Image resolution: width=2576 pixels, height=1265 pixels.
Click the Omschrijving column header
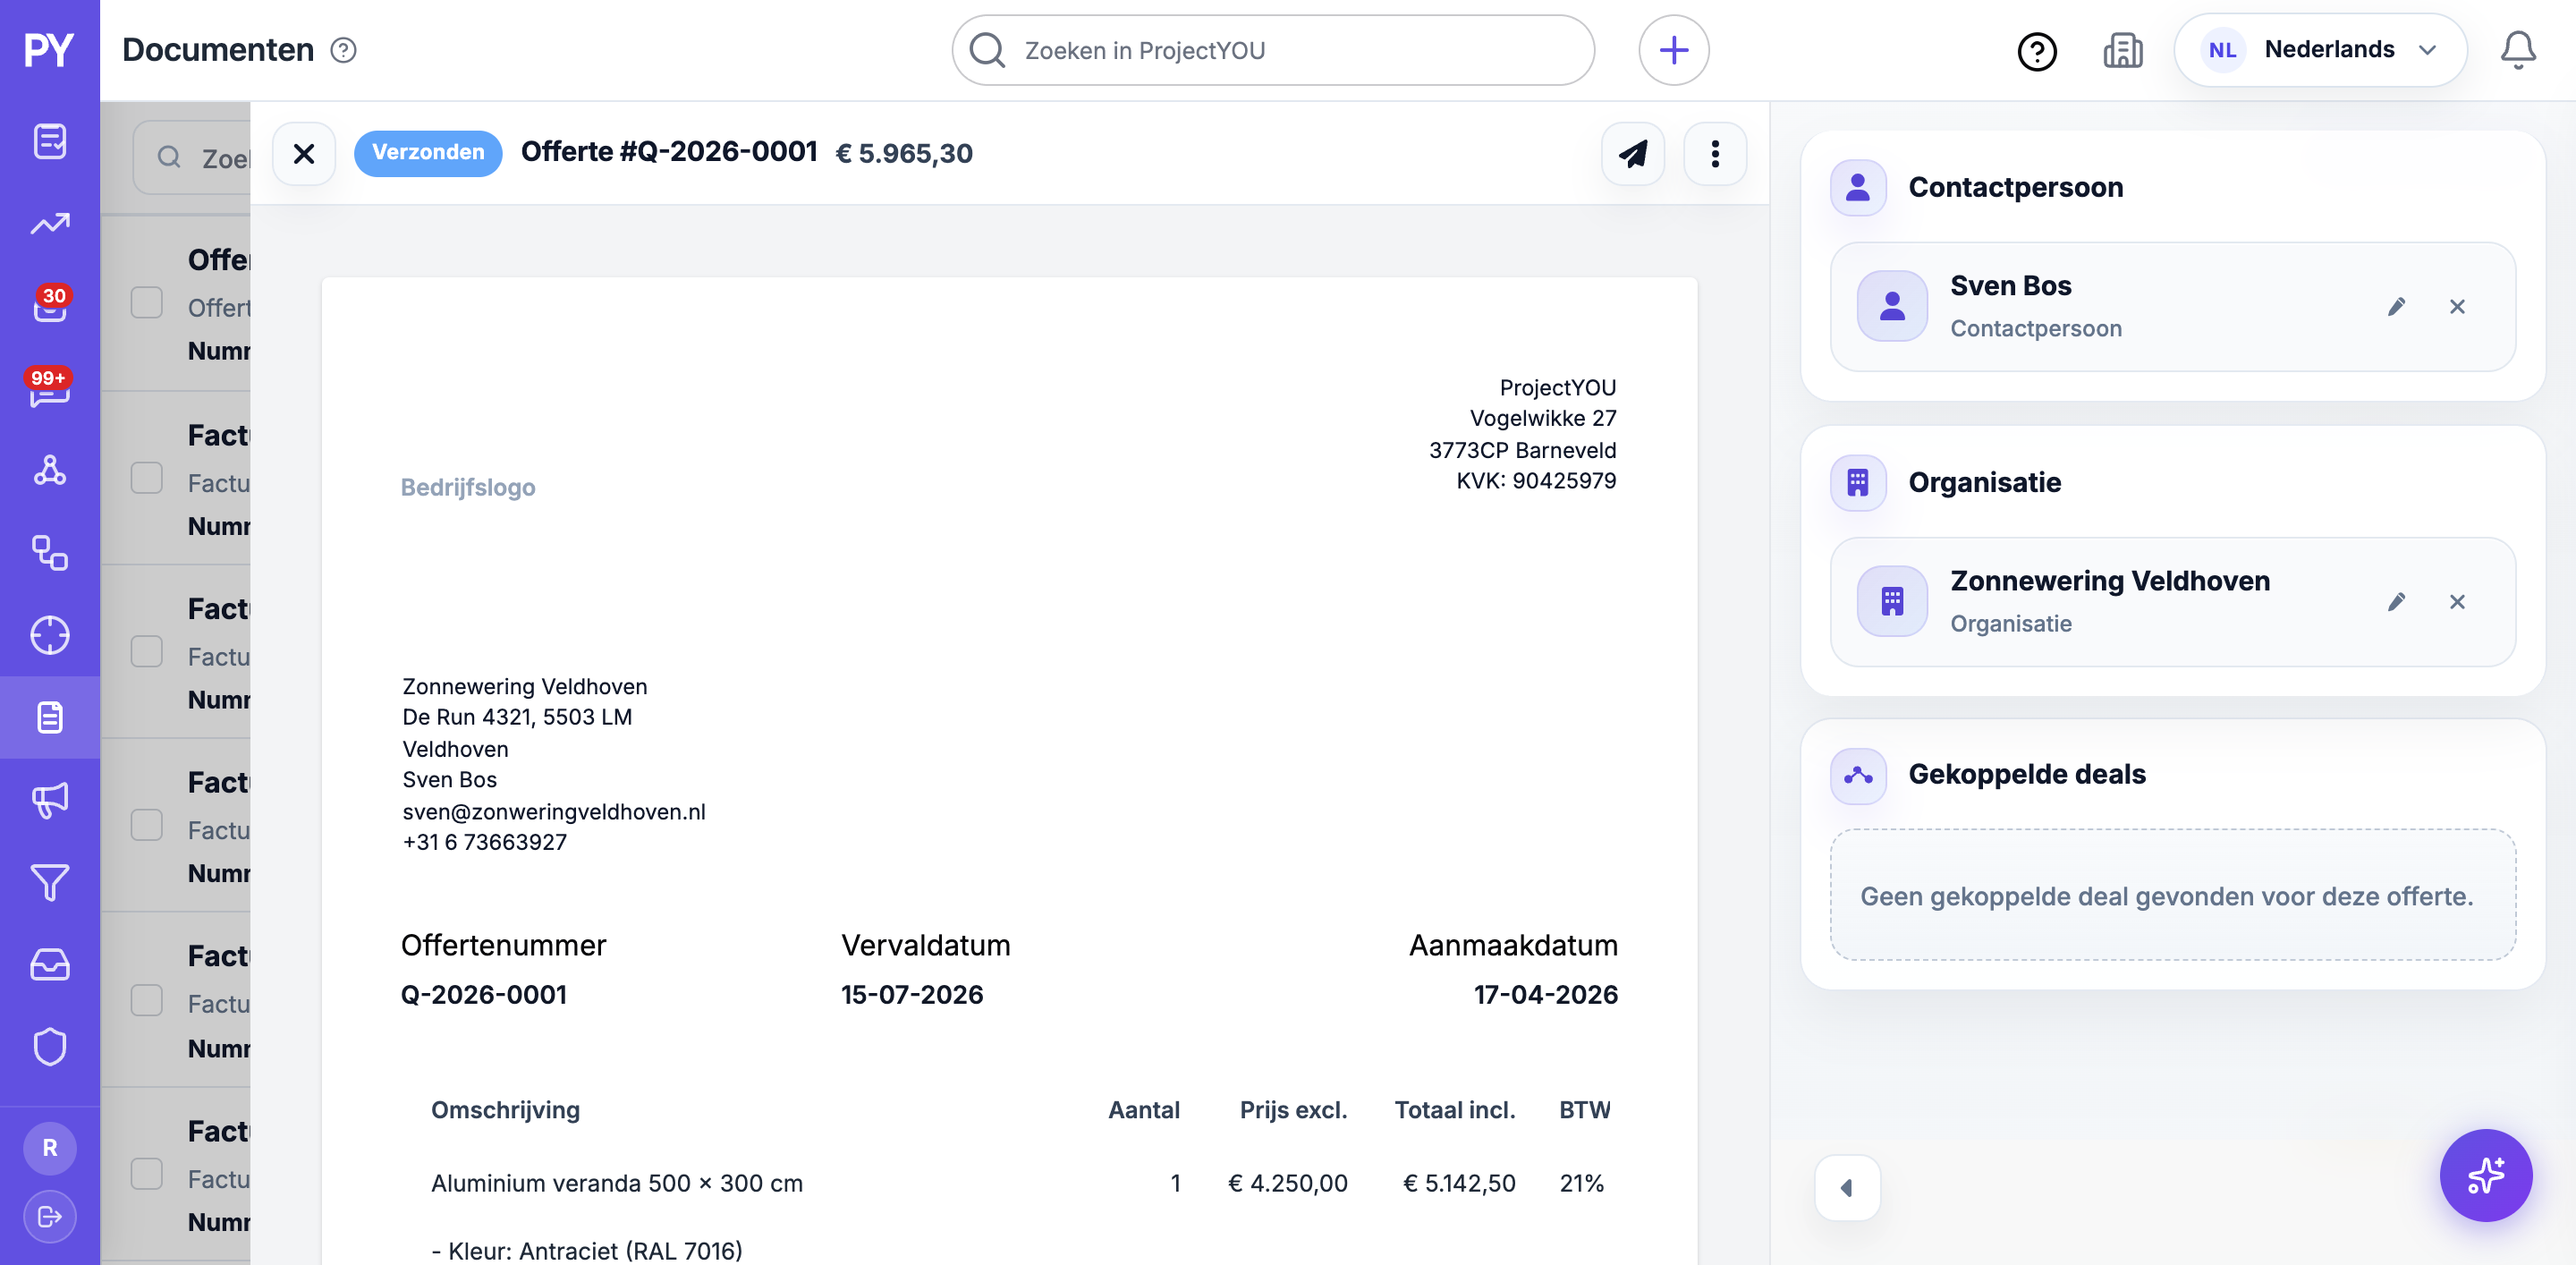pos(505,1110)
